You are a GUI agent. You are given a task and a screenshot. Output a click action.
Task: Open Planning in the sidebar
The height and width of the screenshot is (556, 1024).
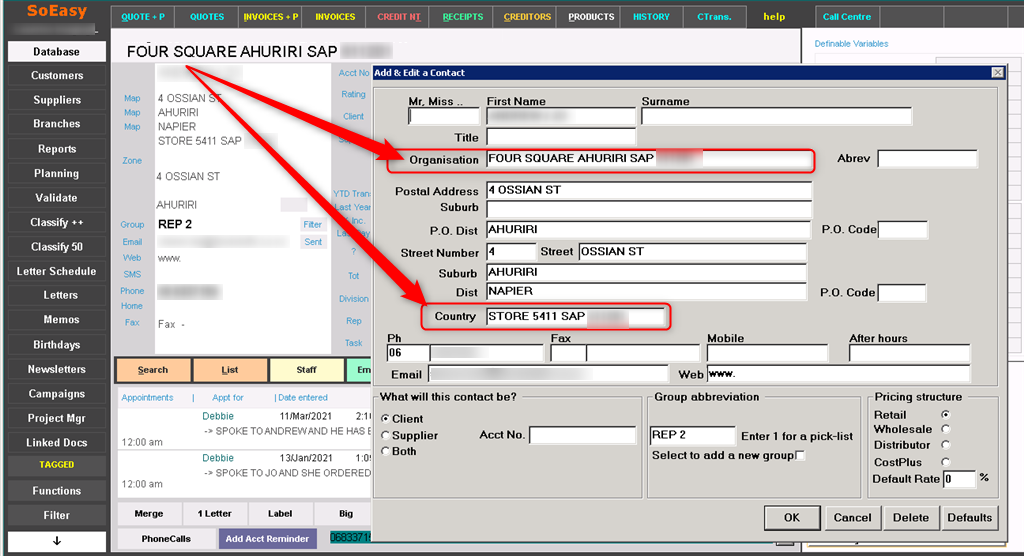click(57, 173)
